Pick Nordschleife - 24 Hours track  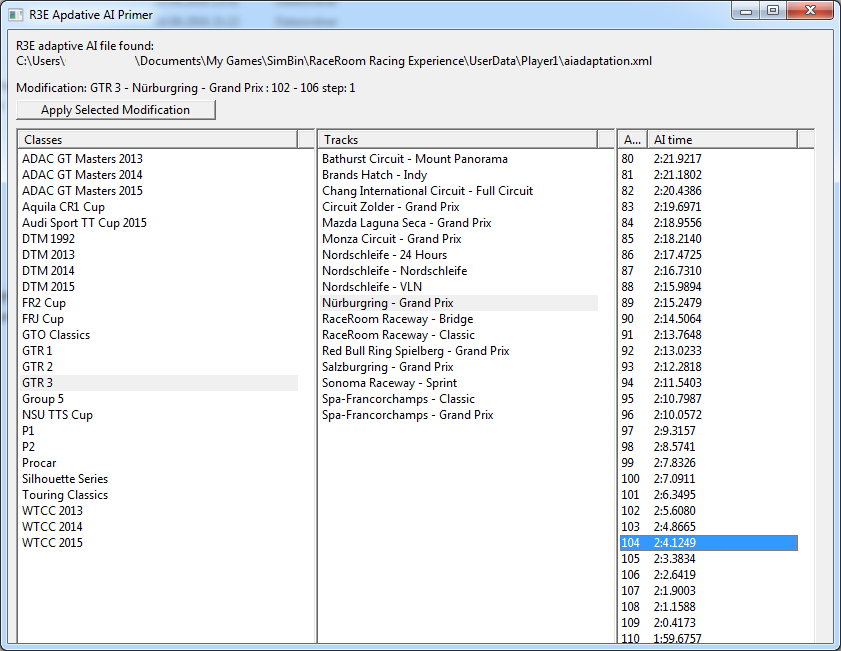(x=459, y=255)
